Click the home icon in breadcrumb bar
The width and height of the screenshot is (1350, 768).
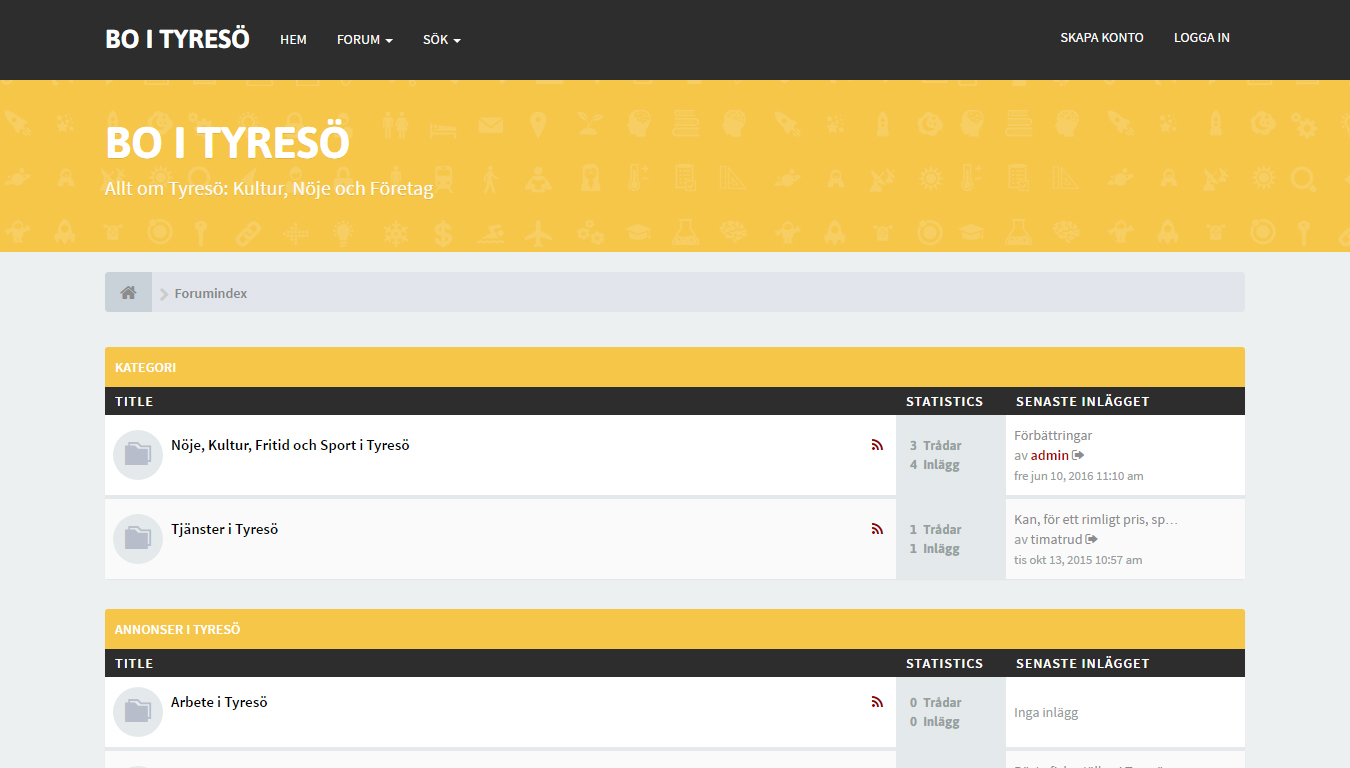tap(128, 293)
